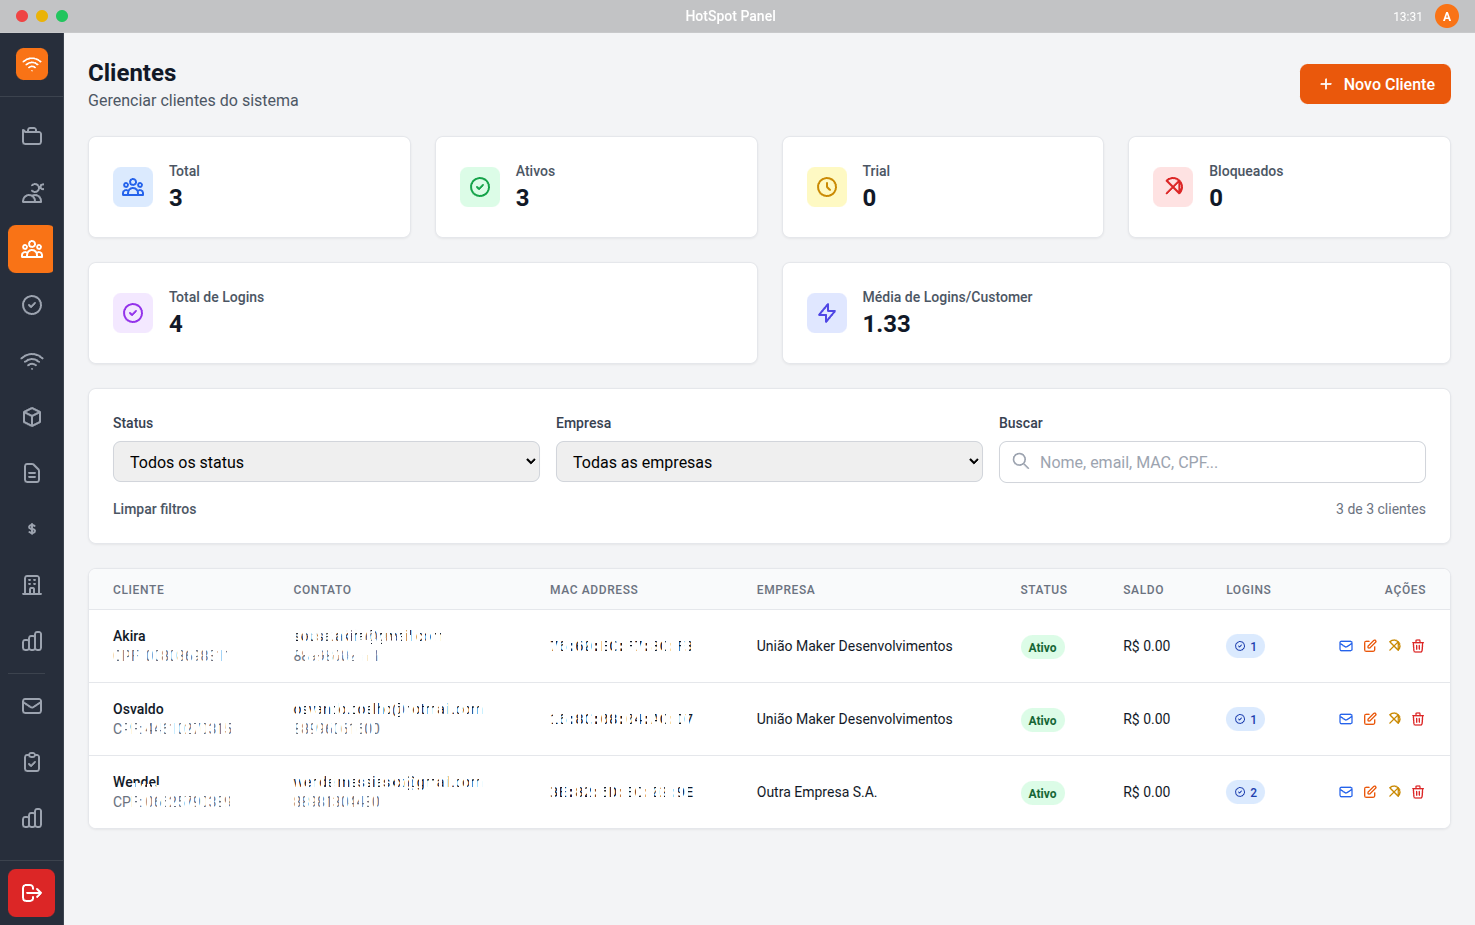Expand the Status filter dropdown

pyautogui.click(x=326, y=462)
